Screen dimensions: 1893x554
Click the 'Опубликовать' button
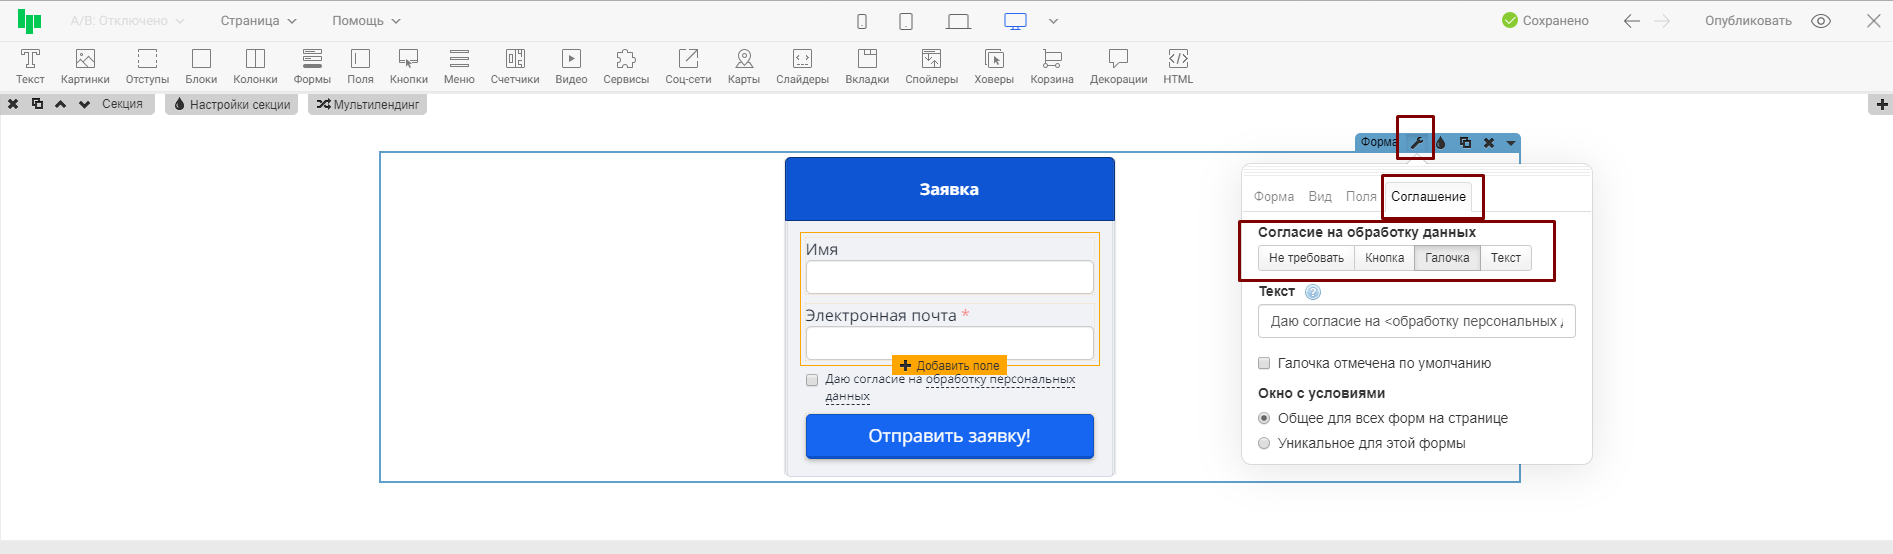click(x=1748, y=21)
